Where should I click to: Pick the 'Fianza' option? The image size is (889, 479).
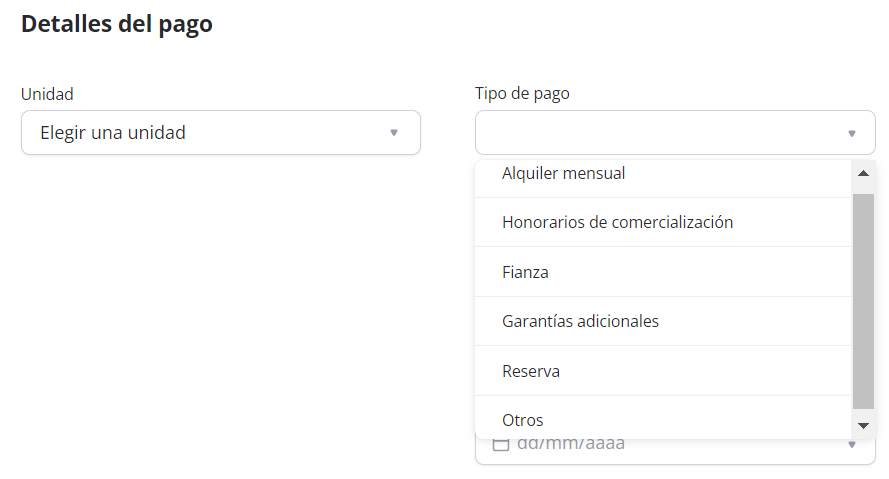tap(525, 272)
